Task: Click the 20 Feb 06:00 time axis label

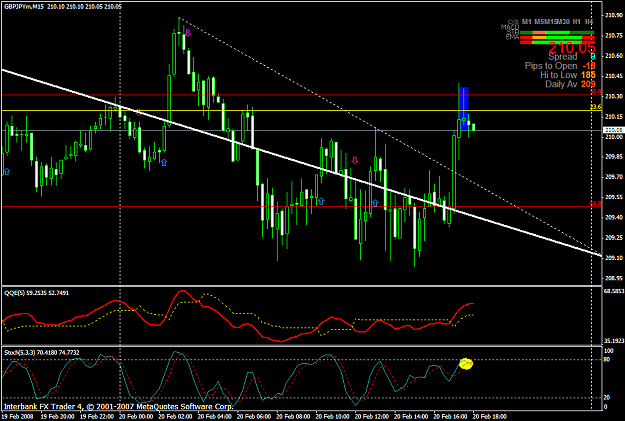Action: [x=252, y=417]
